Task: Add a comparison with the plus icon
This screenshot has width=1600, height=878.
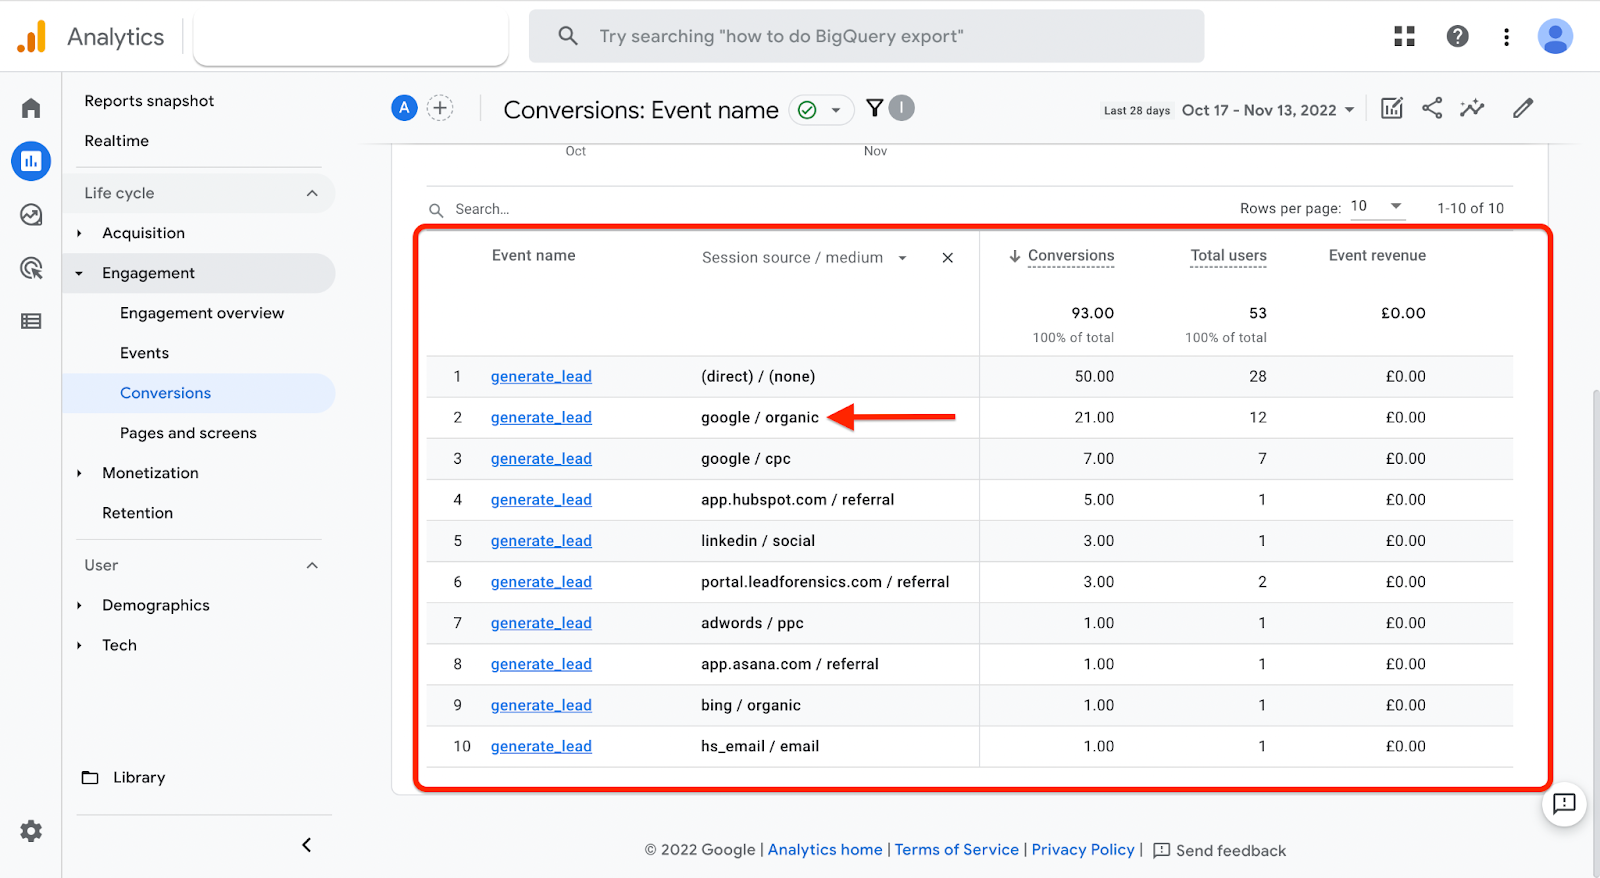Action: pyautogui.click(x=440, y=108)
